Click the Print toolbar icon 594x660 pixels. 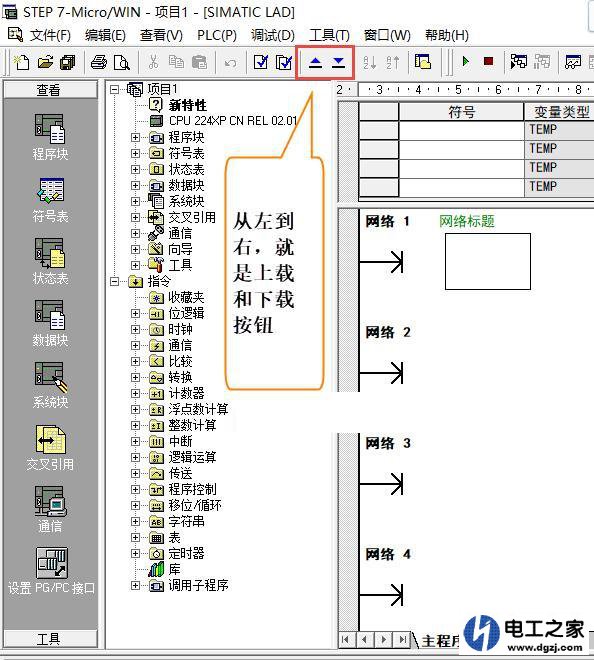tap(99, 63)
